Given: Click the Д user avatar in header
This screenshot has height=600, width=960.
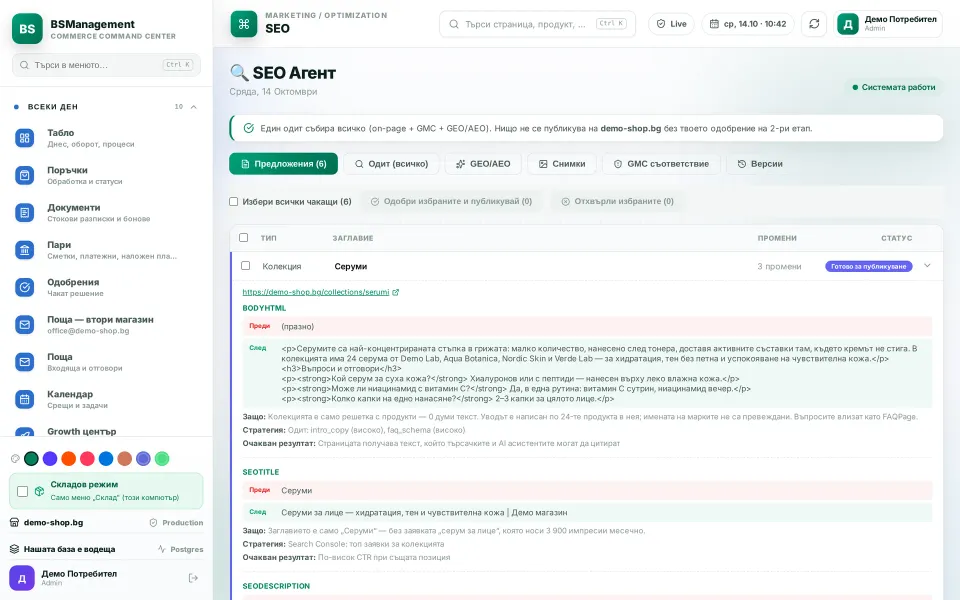Looking at the screenshot, I should click(848, 24).
